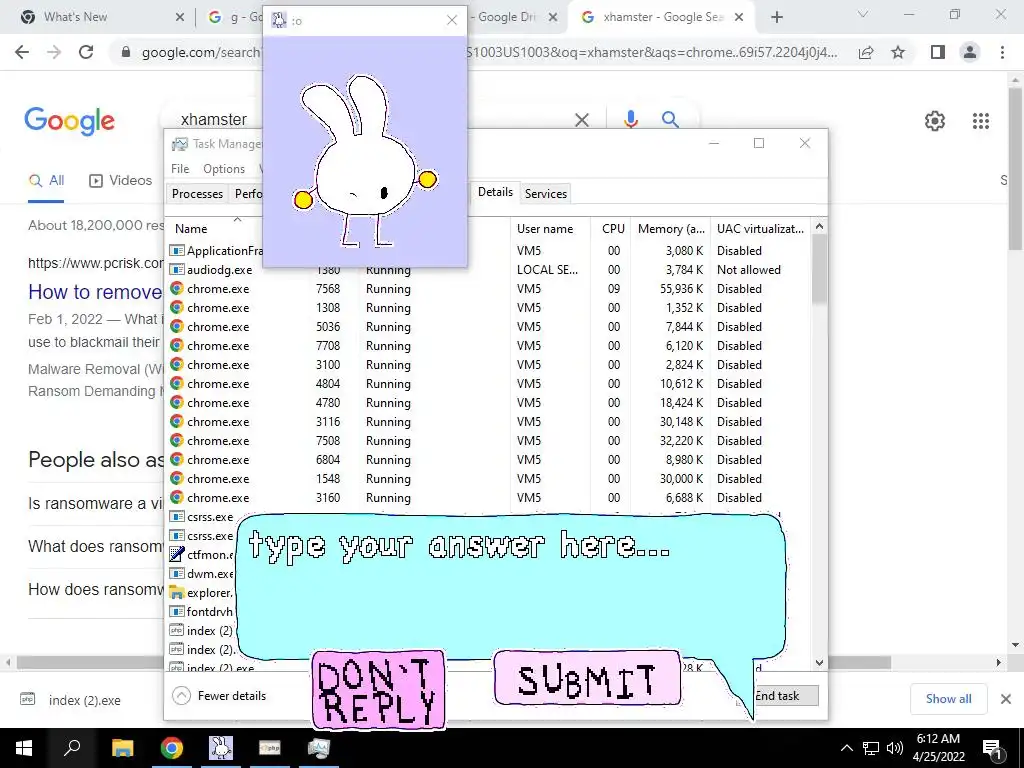Clear the Google search box

[582, 120]
